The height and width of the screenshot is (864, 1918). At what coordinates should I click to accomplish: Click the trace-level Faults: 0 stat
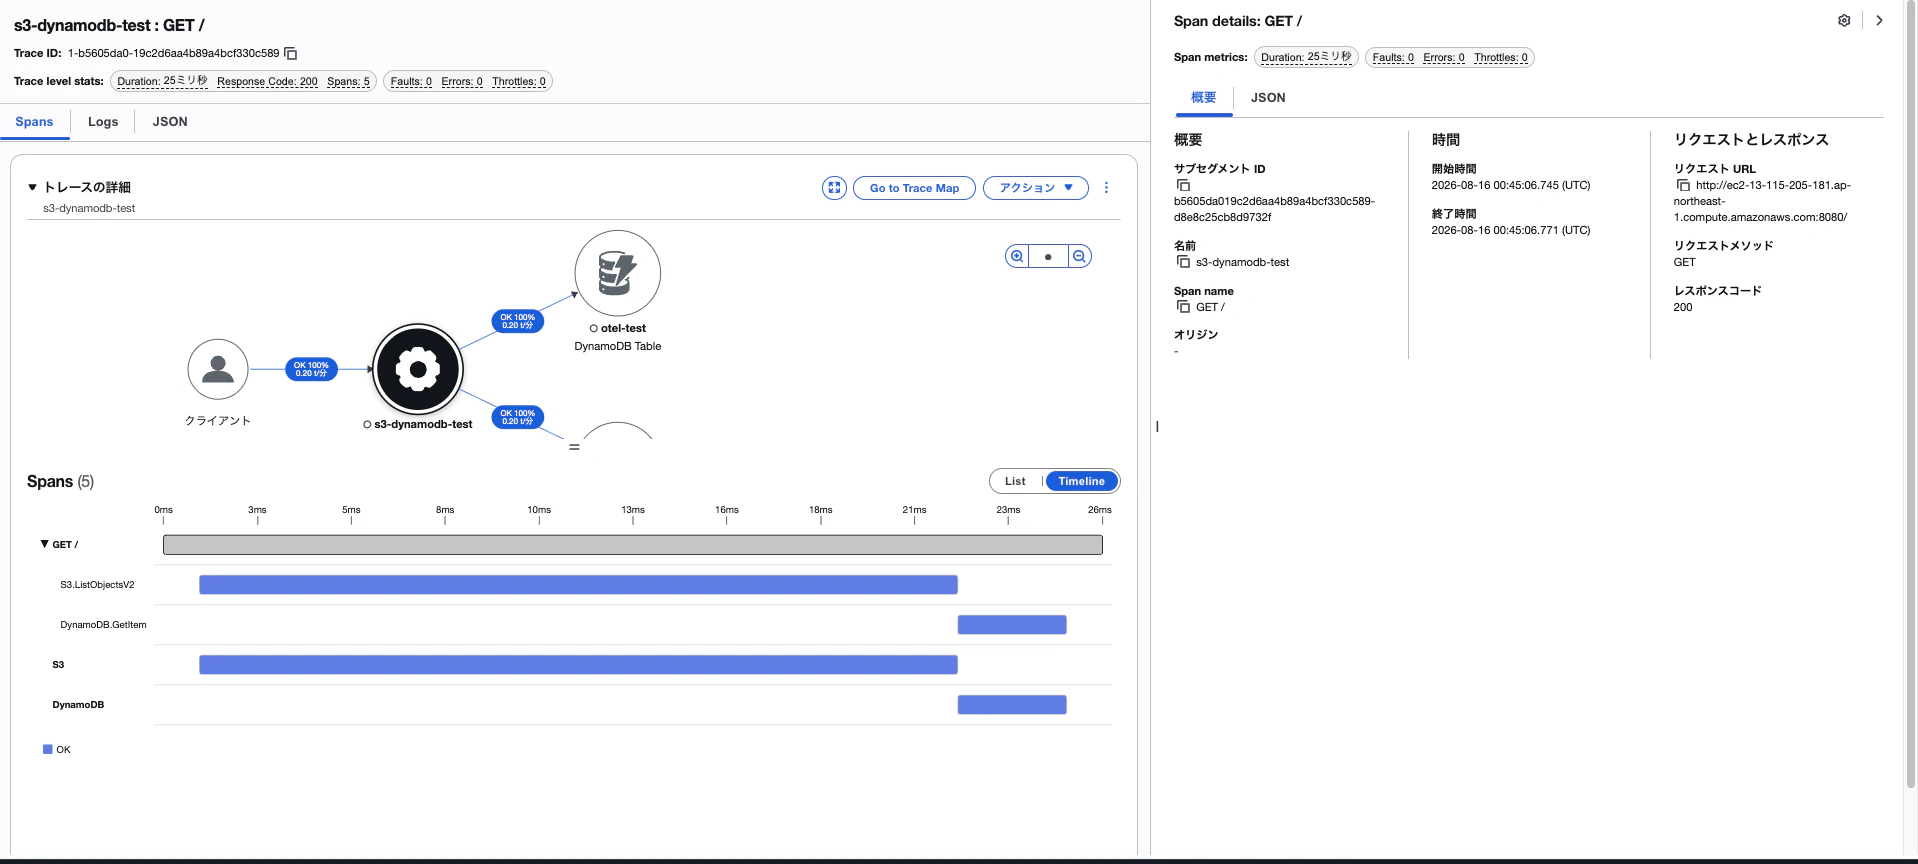pyautogui.click(x=411, y=81)
